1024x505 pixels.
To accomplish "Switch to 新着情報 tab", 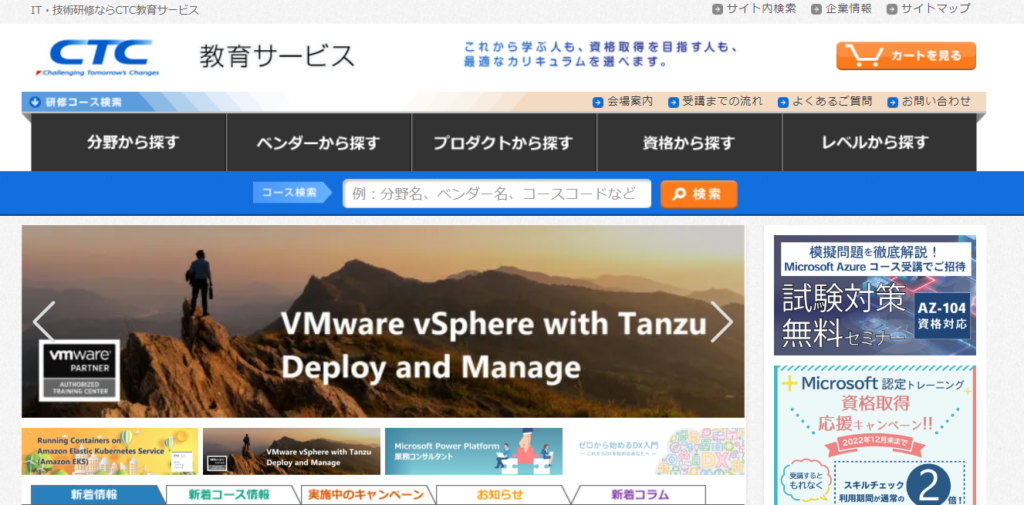I will [x=94, y=495].
